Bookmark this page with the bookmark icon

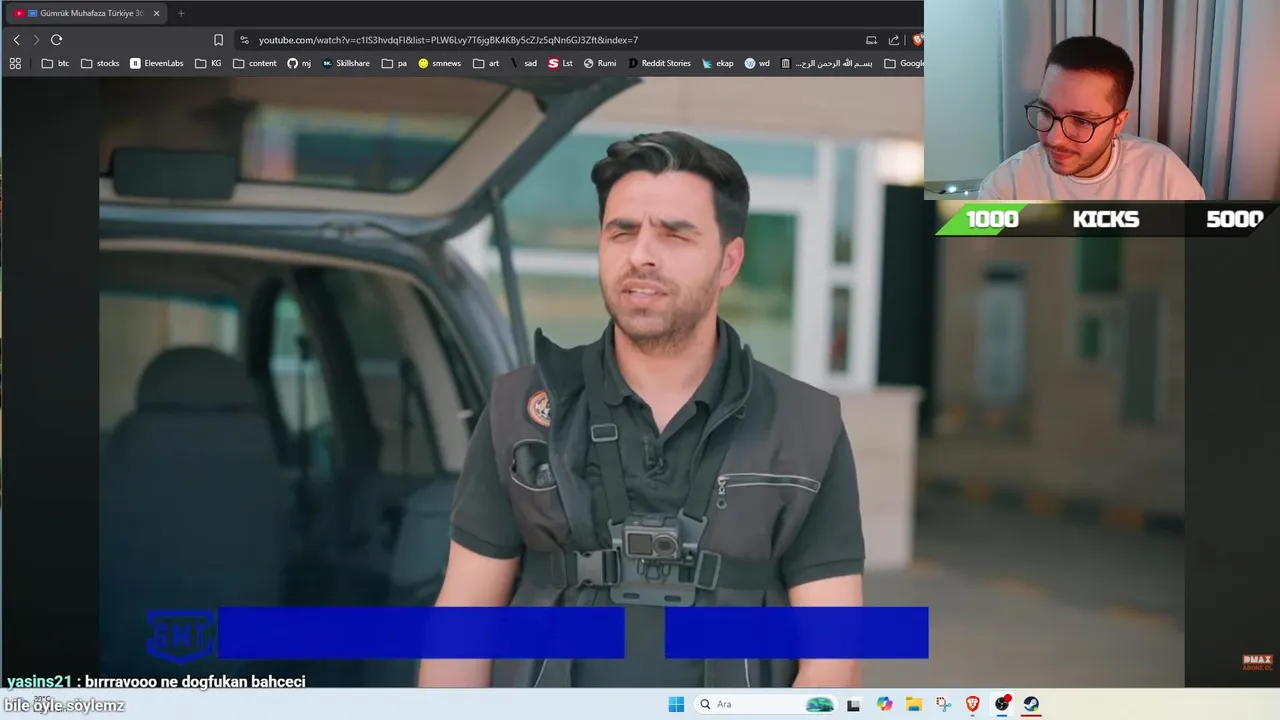(x=218, y=40)
